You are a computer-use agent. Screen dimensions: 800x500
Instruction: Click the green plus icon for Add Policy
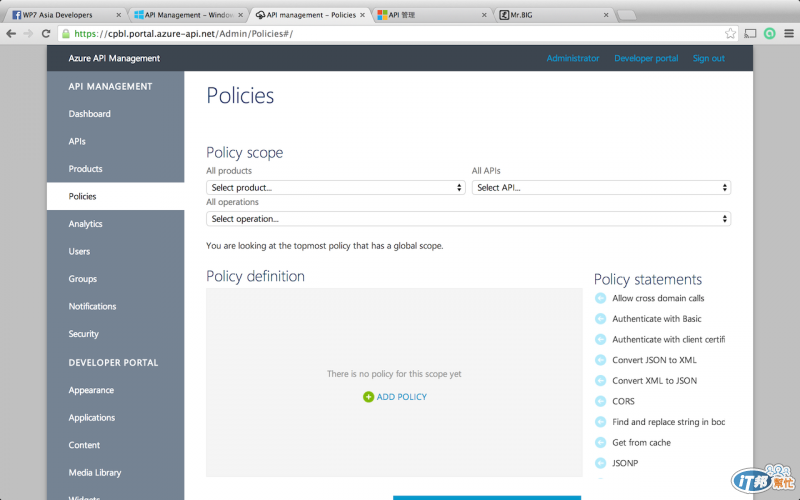tap(368, 397)
